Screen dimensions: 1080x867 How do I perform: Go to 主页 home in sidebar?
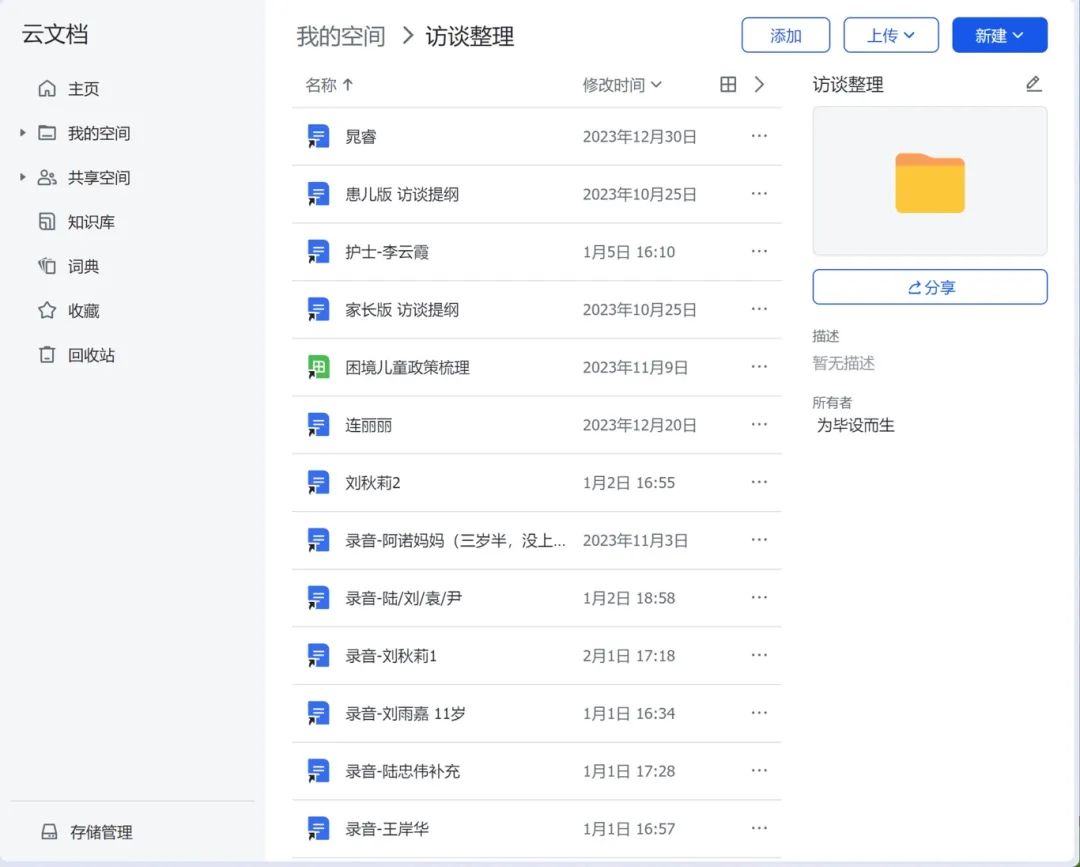(x=82, y=89)
